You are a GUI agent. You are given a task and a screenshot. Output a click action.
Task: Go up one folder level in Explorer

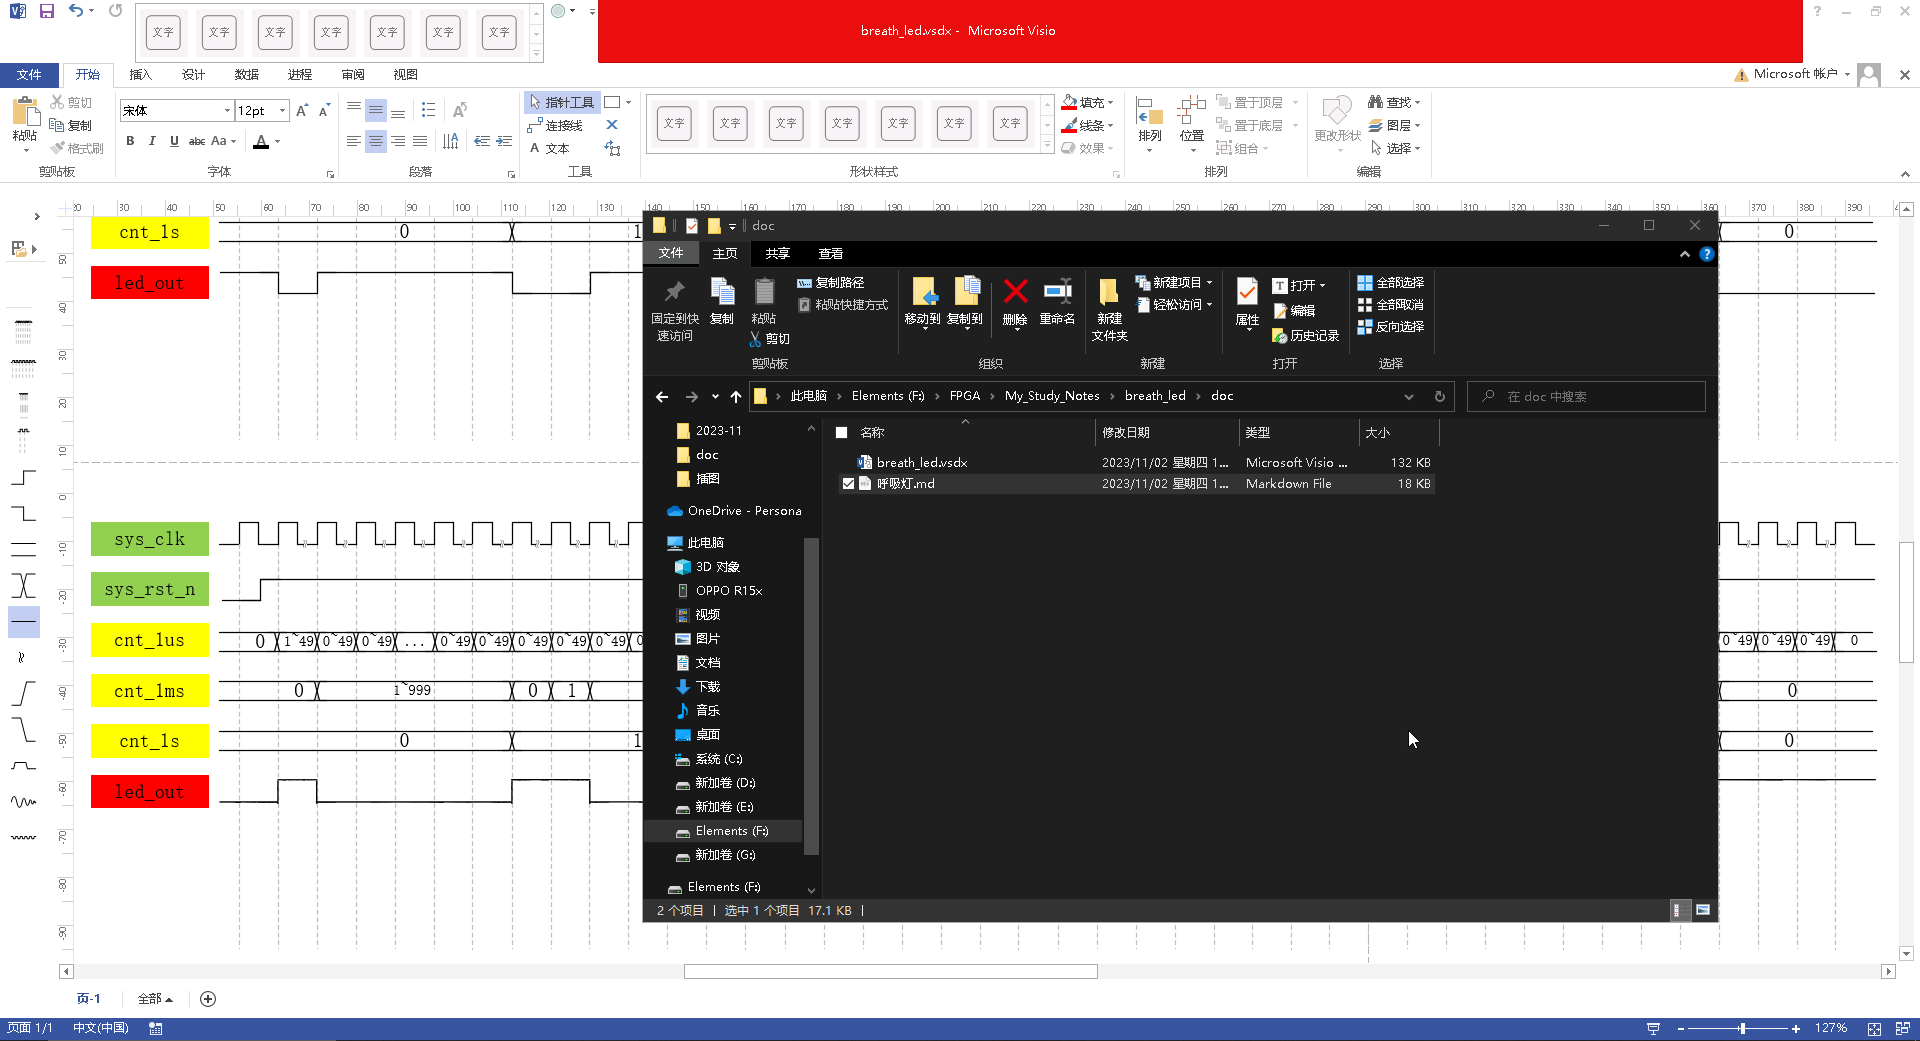click(x=736, y=397)
